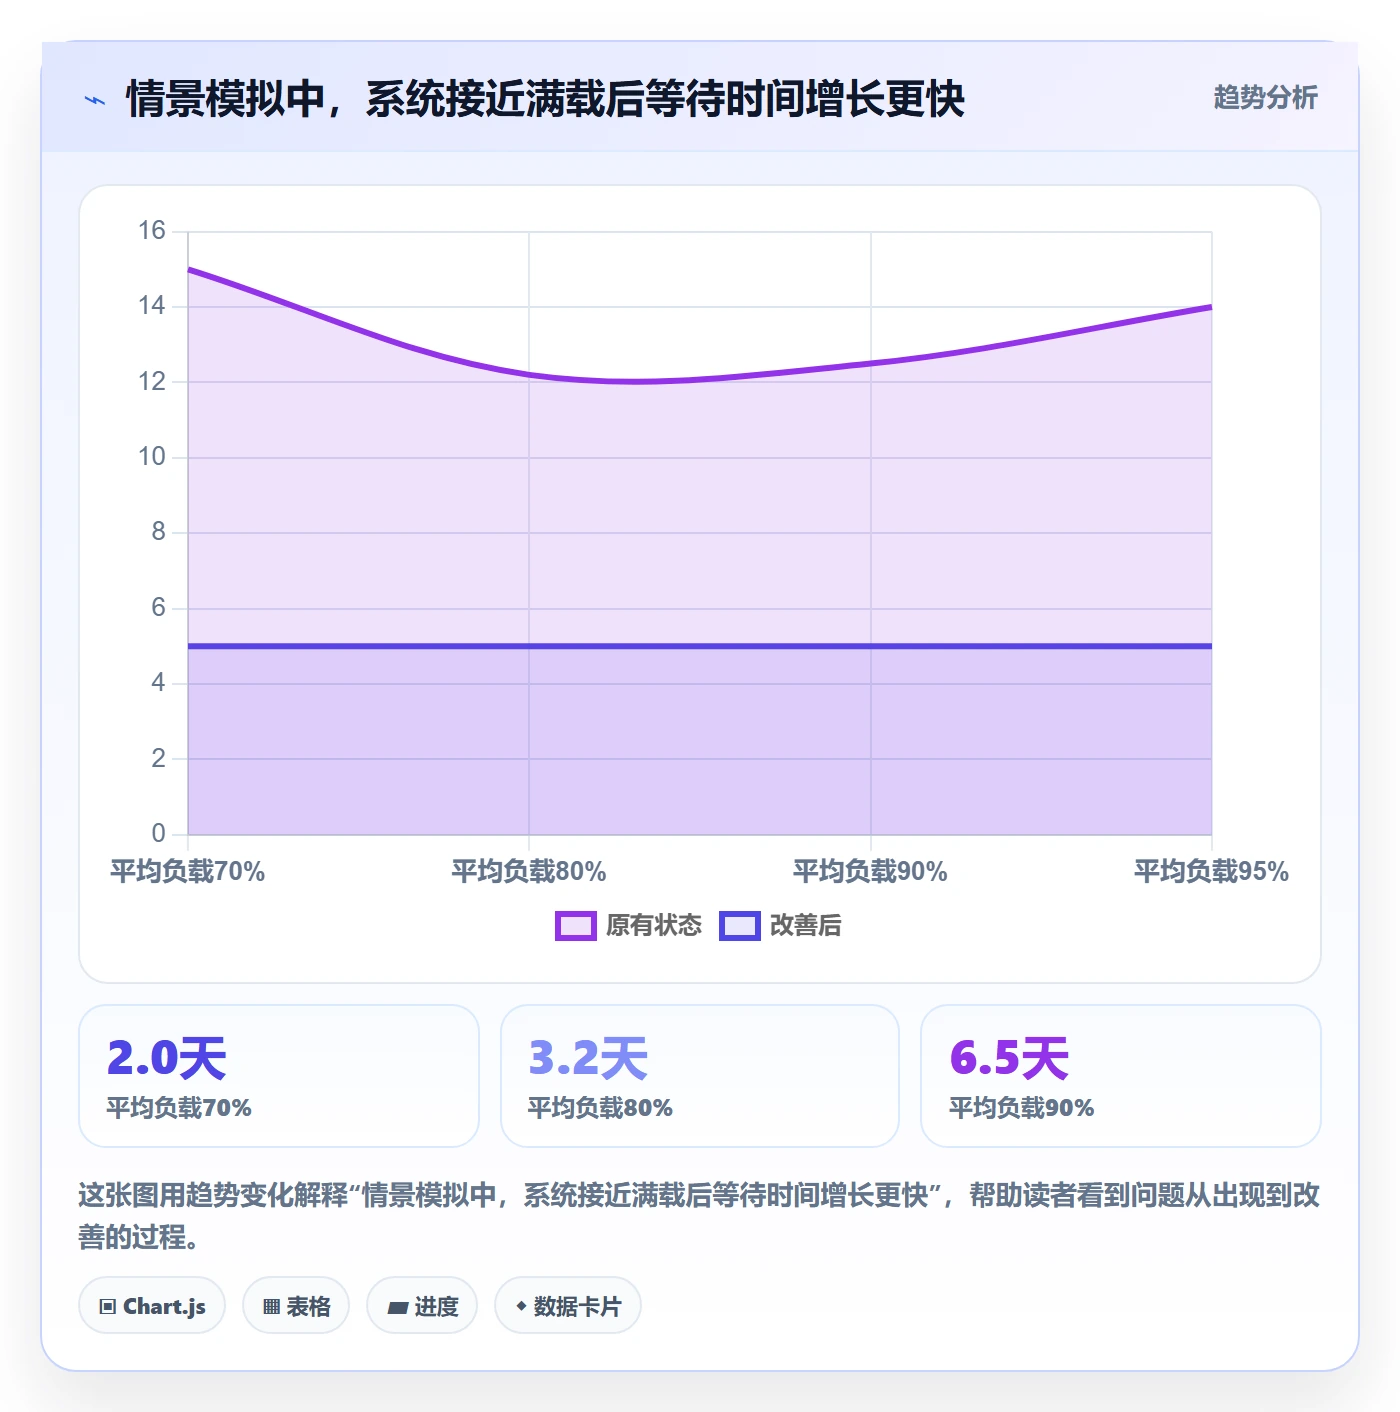This screenshot has height=1412, width=1400.
Task: Toggle the 原有状态 legend swatch
Action: (576, 926)
